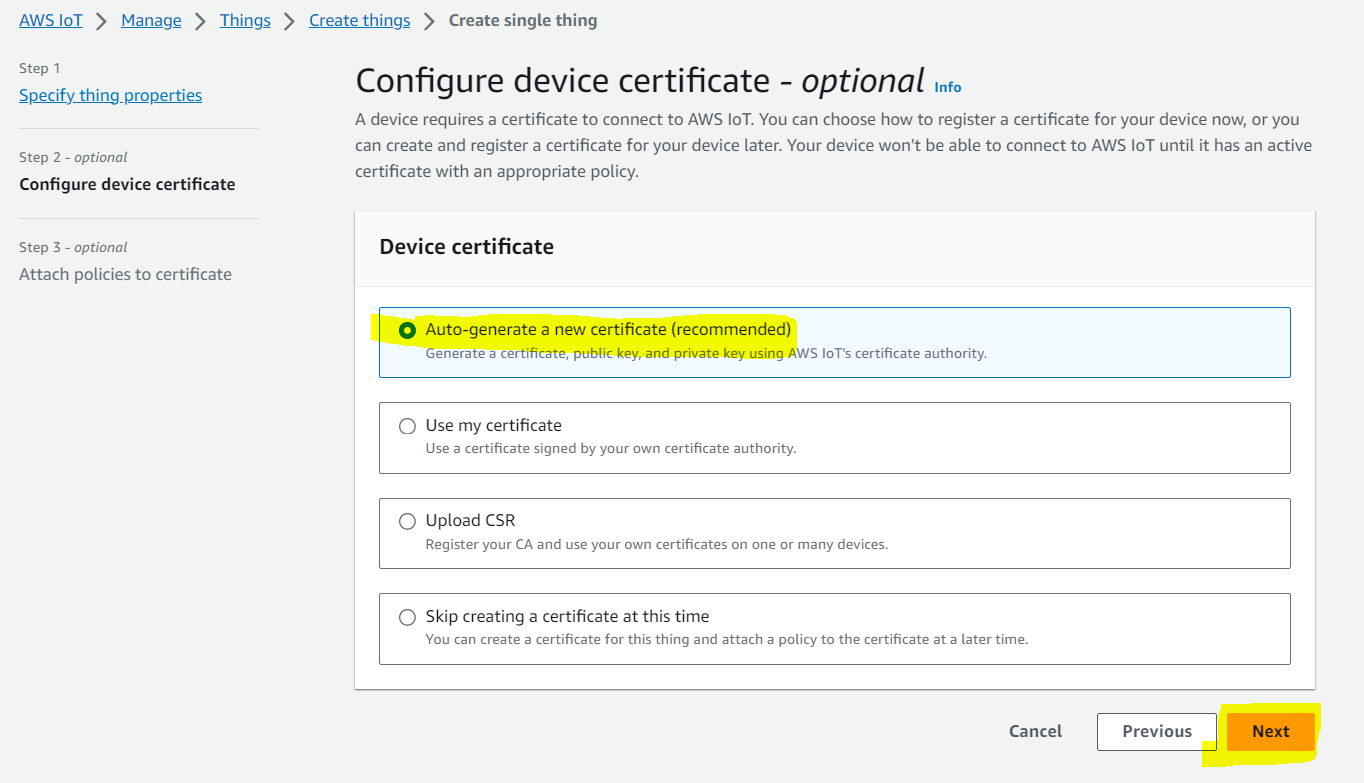
Task: Click the 'Step 1' label in sidebar
Action: coord(40,68)
